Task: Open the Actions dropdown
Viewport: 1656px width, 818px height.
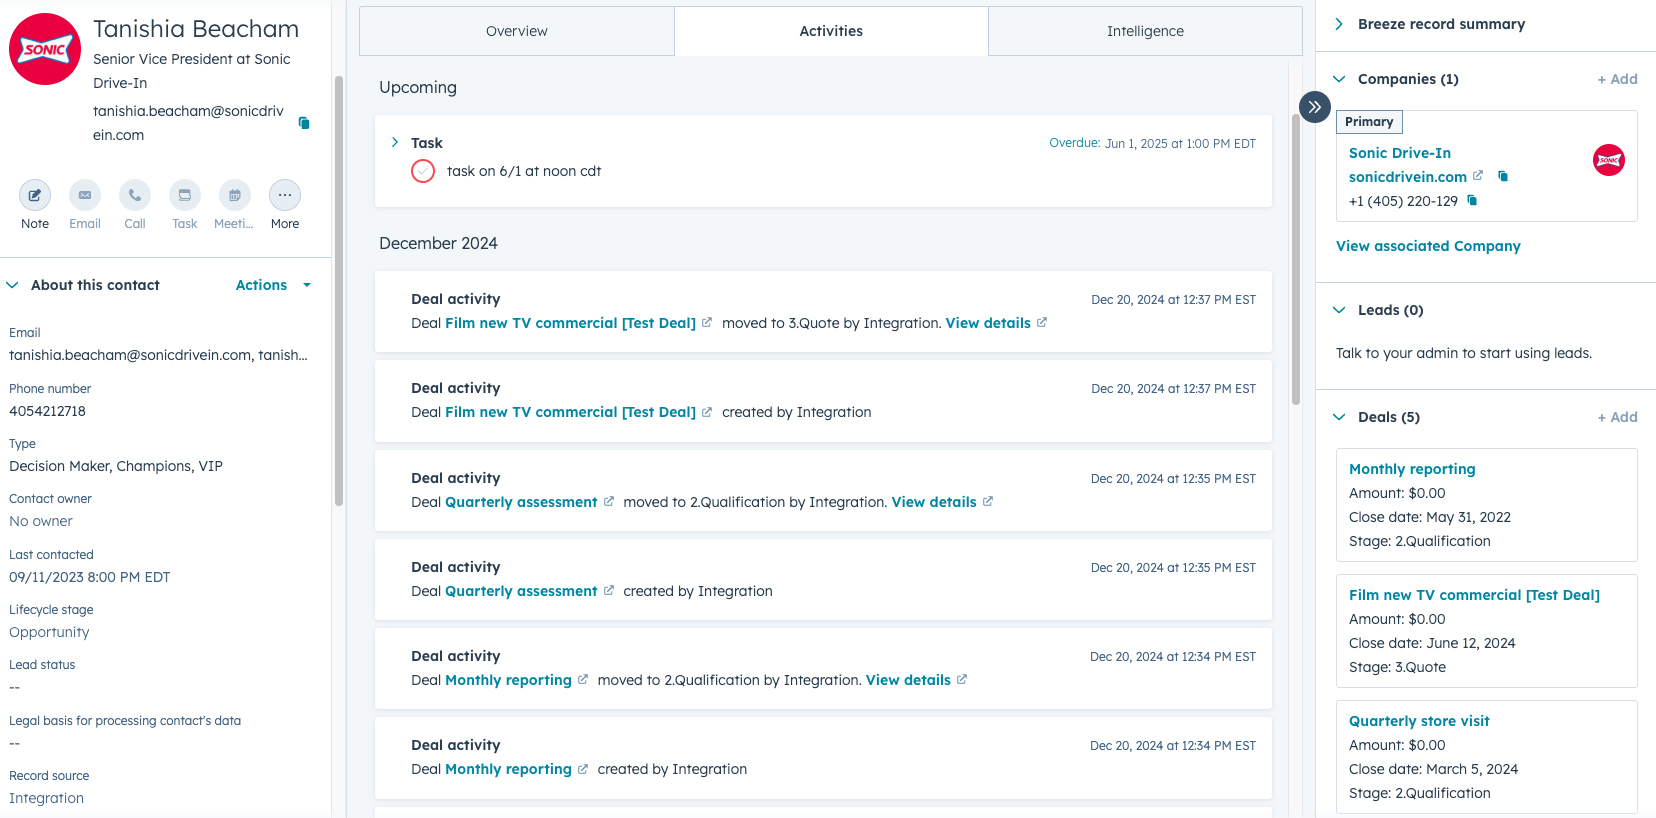Action: click(x=273, y=285)
